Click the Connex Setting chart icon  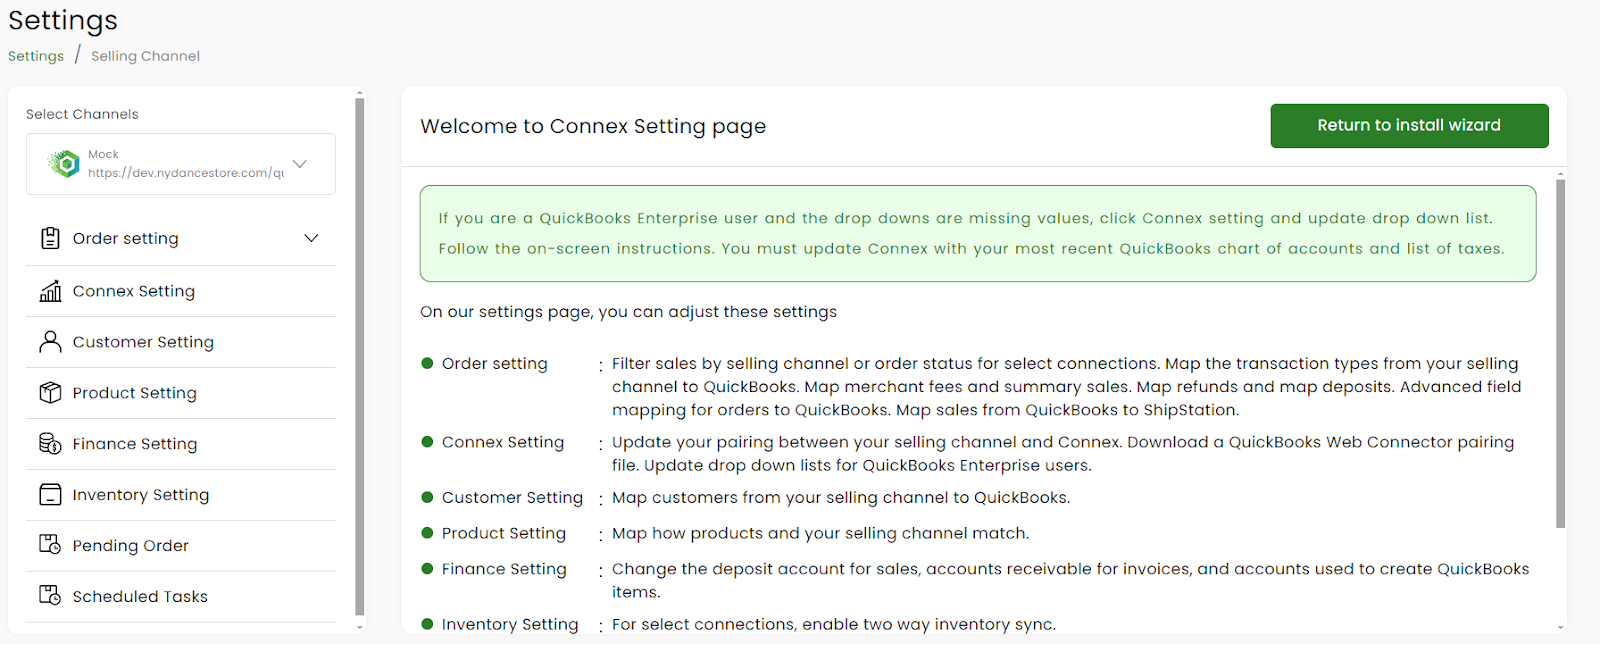pyautogui.click(x=50, y=291)
